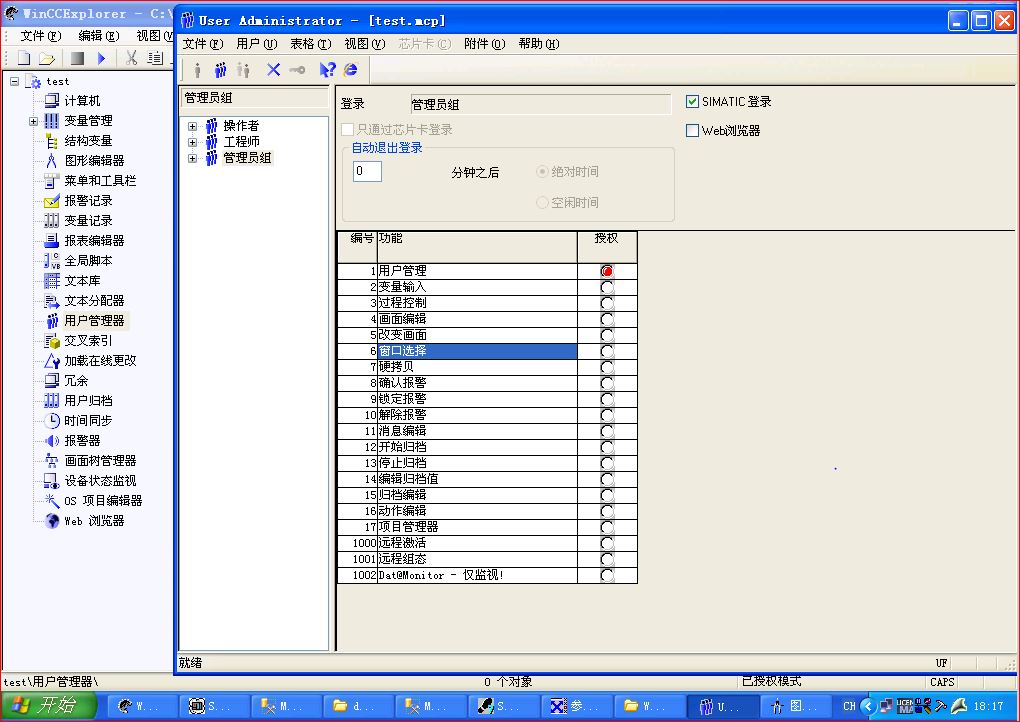The height and width of the screenshot is (722, 1020).
Task: Click the copy user toolbar icon
Action: coord(243,70)
